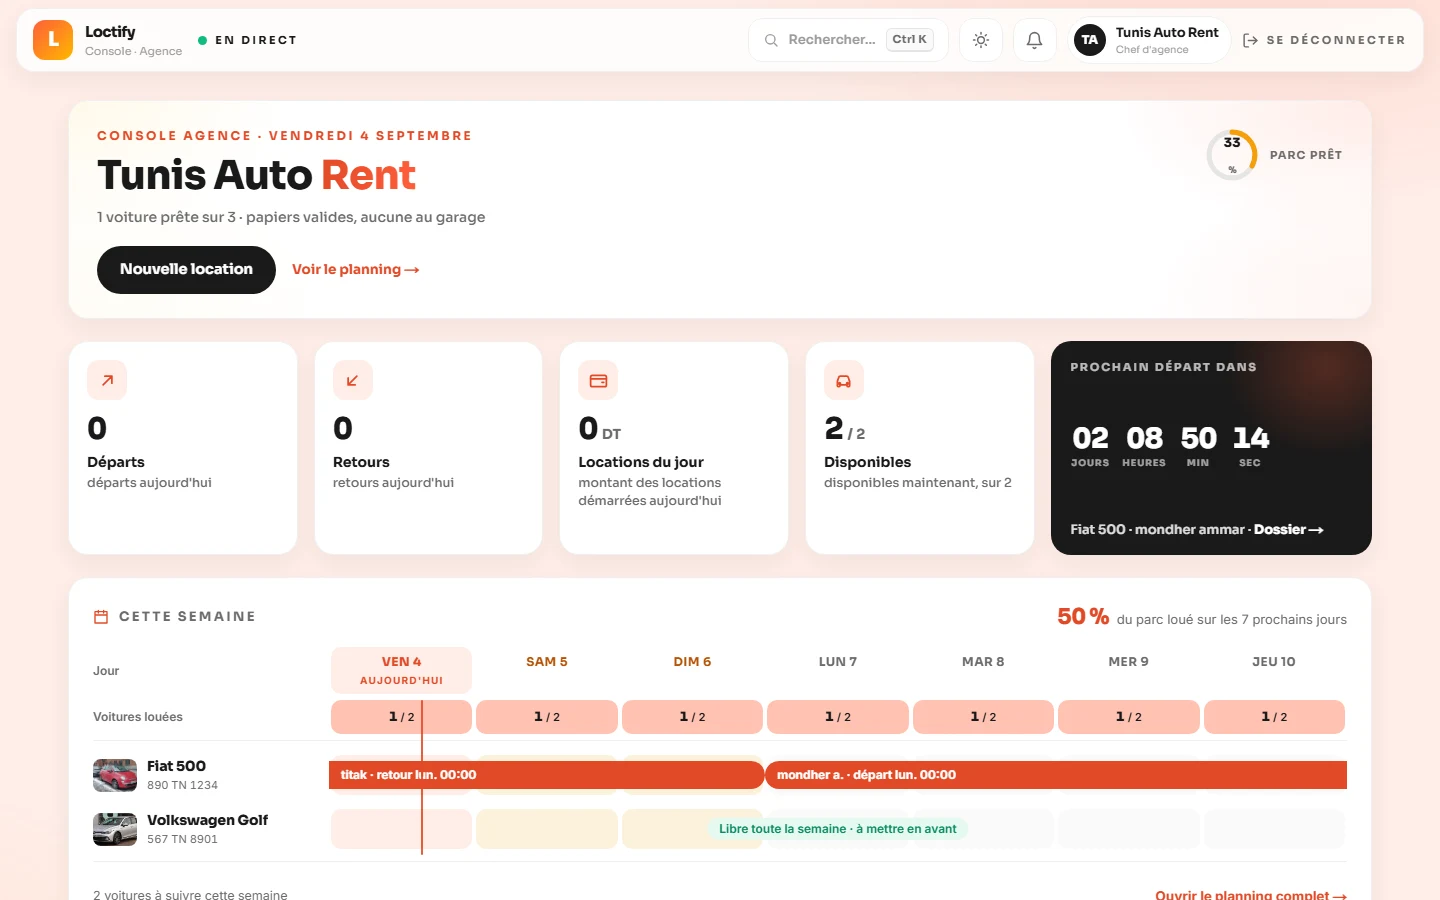
Task: Click the Locations du jour label
Action: coord(641,462)
